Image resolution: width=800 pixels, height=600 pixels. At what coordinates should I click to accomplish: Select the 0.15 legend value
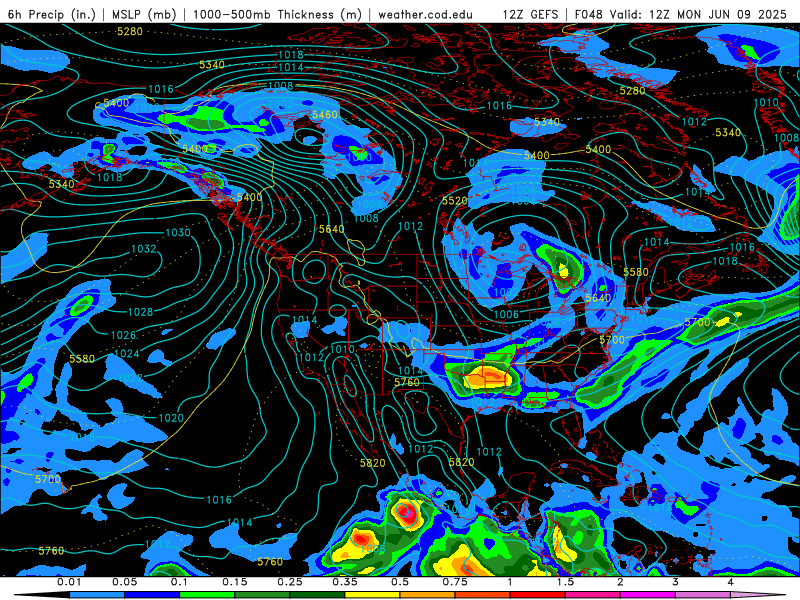tap(235, 582)
